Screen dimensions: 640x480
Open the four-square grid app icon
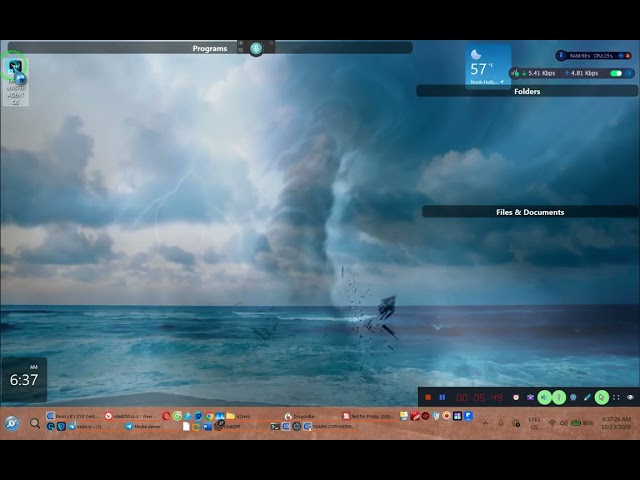tap(458, 416)
